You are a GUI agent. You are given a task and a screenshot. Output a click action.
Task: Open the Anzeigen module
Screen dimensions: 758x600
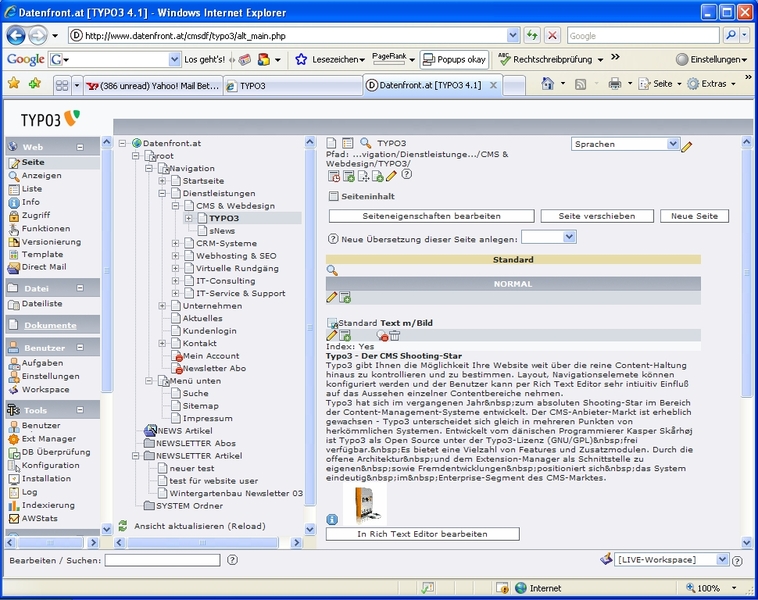click(41, 176)
